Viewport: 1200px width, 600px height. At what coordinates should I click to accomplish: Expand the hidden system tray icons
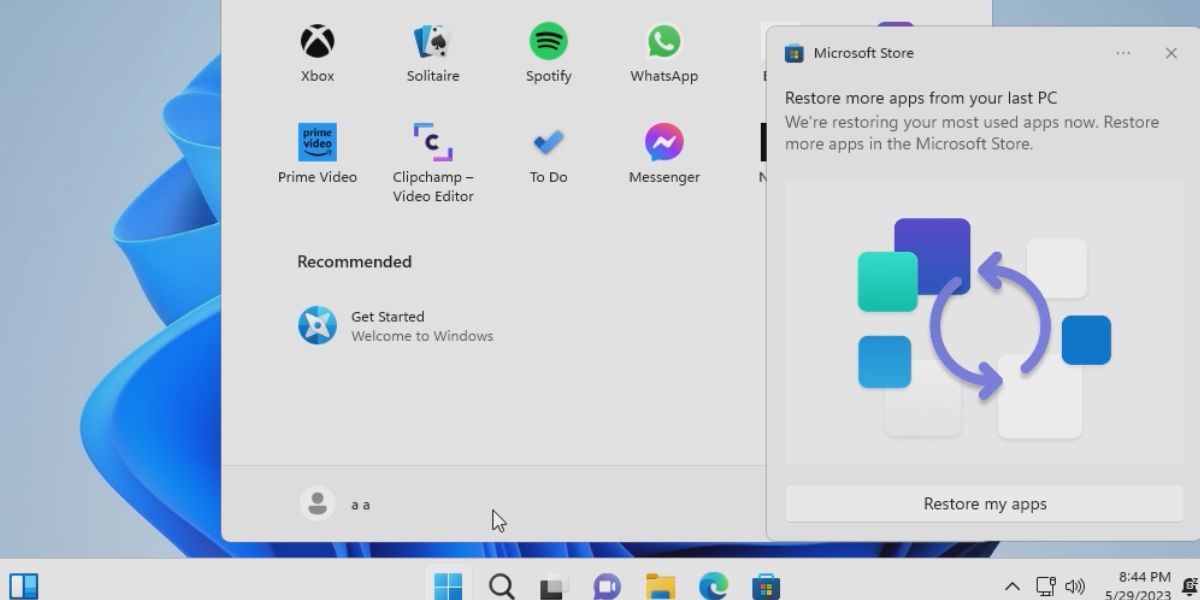coord(1013,586)
